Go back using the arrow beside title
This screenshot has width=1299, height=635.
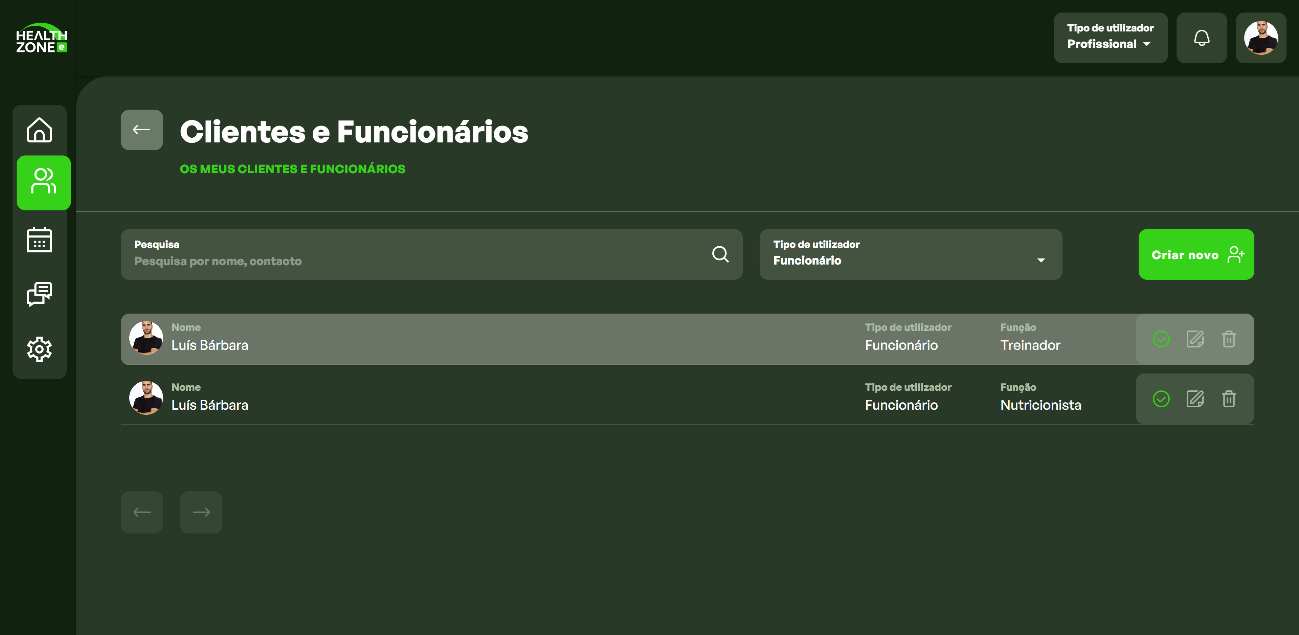coord(142,130)
